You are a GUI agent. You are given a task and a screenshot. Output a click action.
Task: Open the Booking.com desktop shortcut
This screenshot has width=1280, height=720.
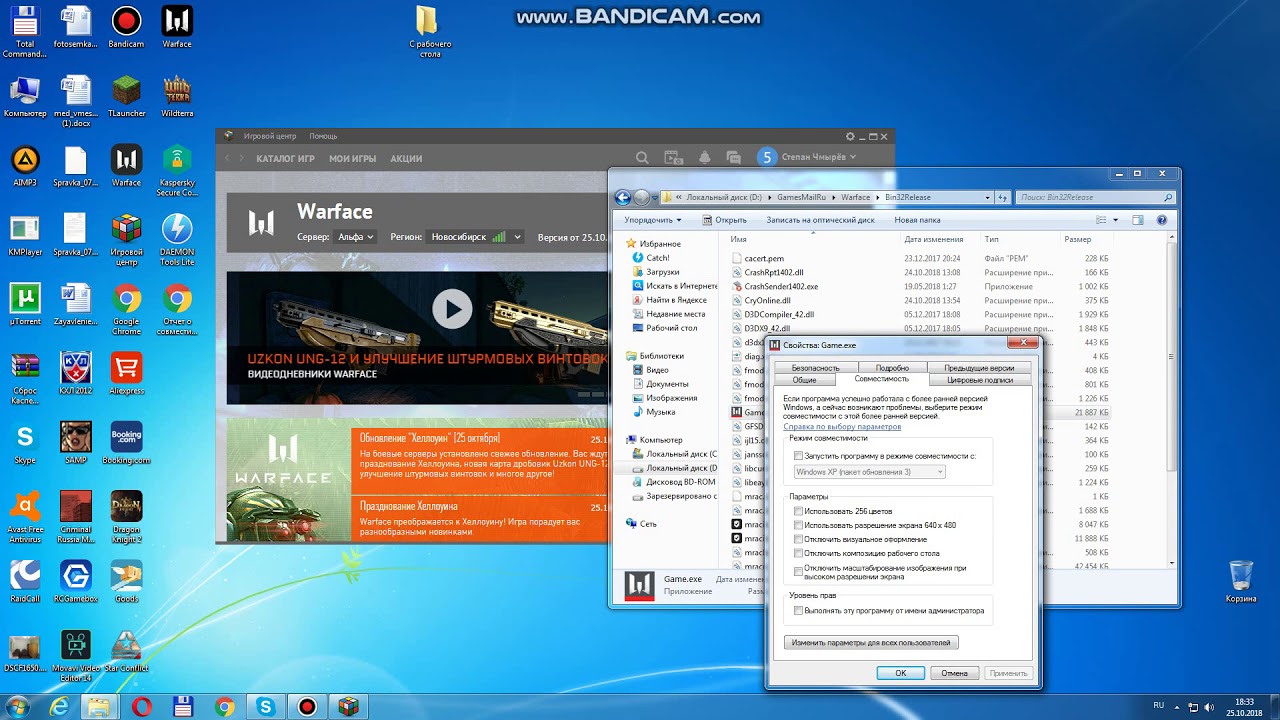pos(126,443)
